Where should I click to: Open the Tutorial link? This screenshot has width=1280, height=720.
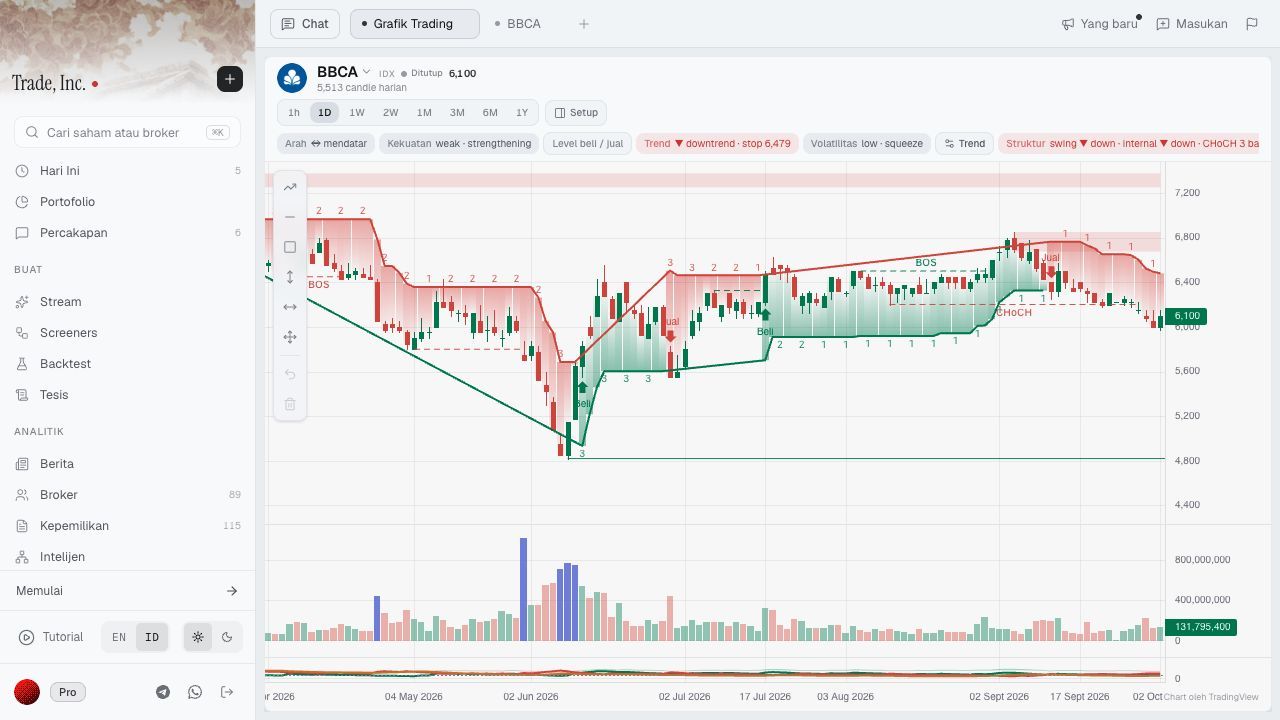pyautogui.click(x=53, y=637)
